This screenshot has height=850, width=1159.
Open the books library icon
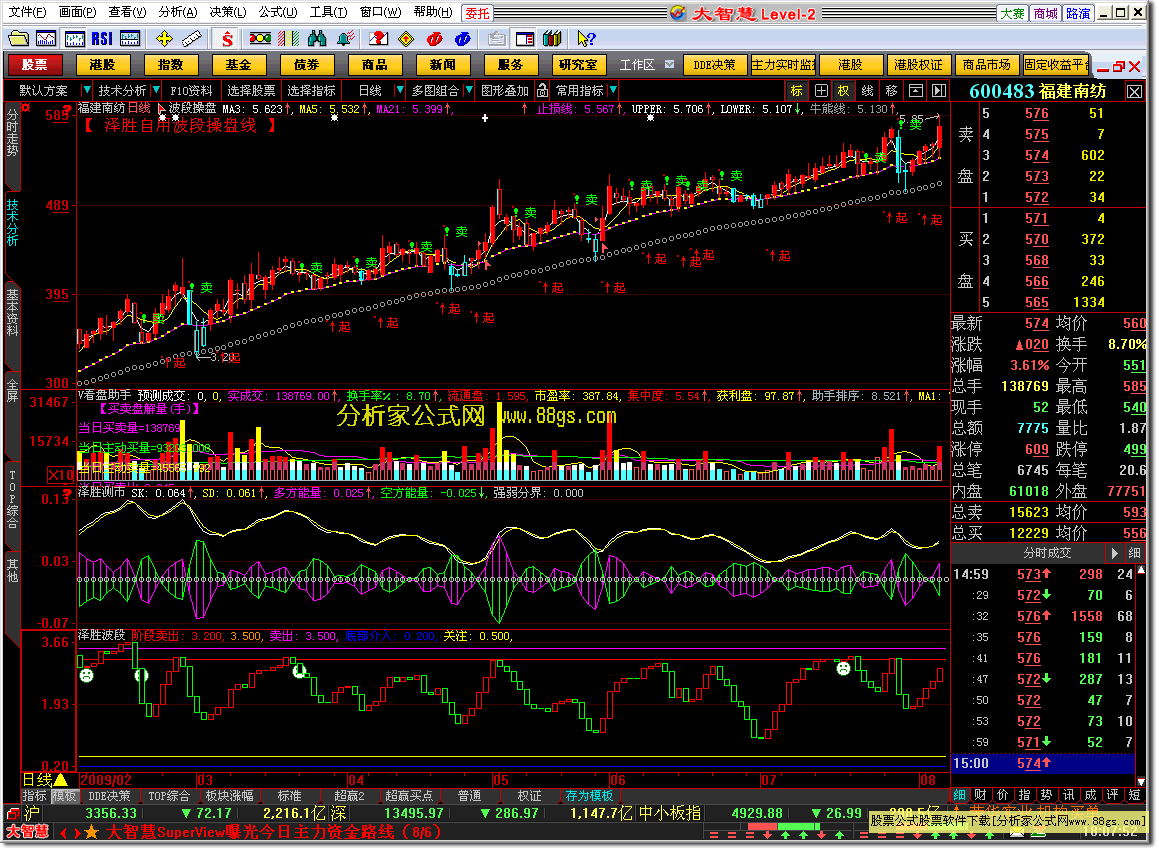pos(552,38)
